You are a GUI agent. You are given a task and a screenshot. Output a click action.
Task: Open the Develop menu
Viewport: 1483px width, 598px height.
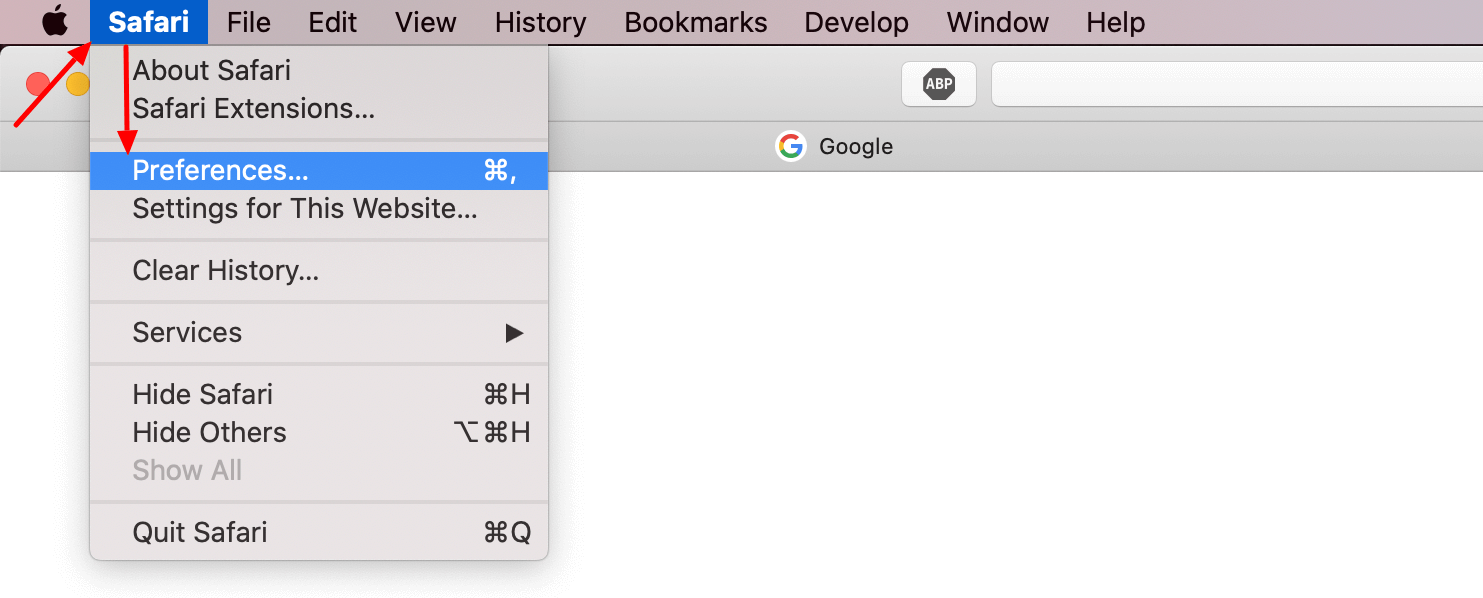click(857, 22)
